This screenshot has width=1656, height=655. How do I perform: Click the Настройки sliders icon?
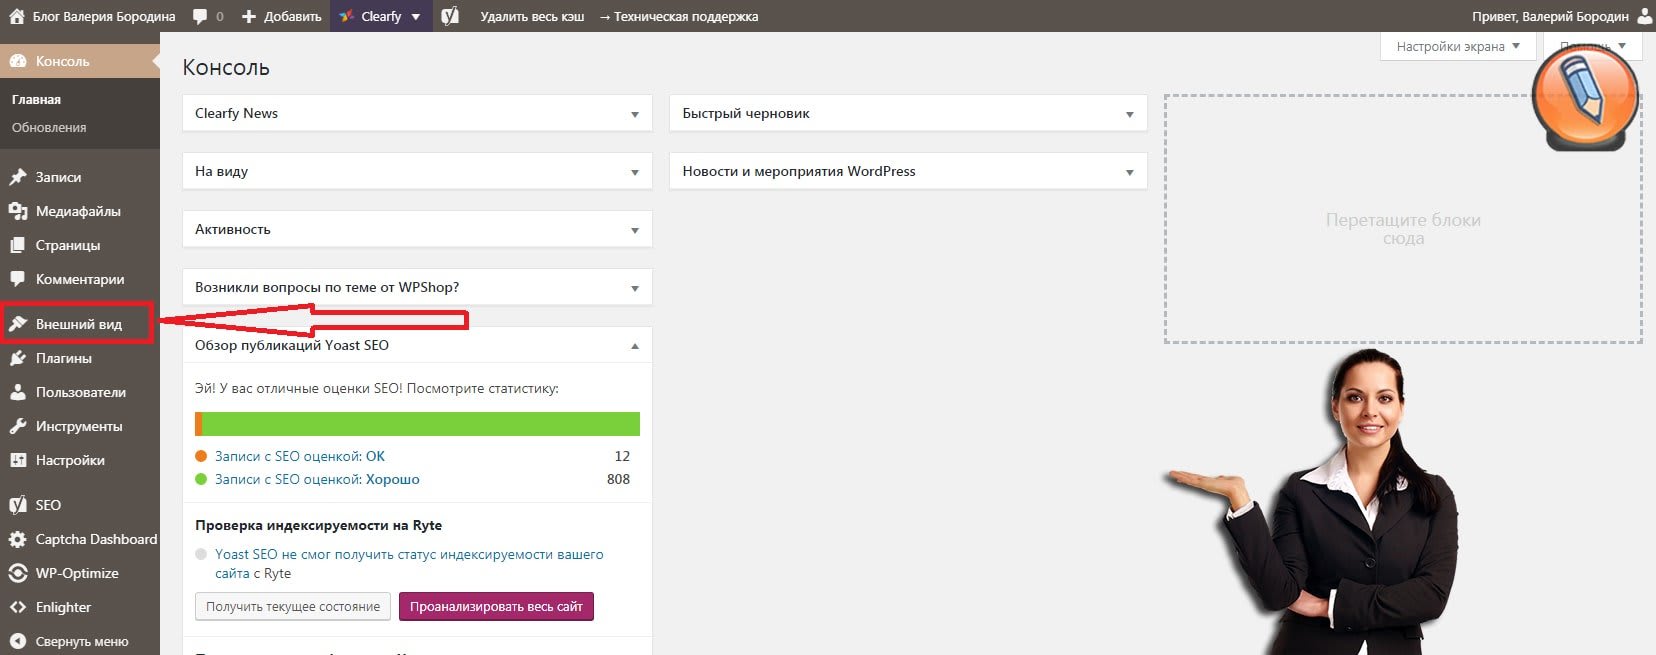(x=18, y=460)
